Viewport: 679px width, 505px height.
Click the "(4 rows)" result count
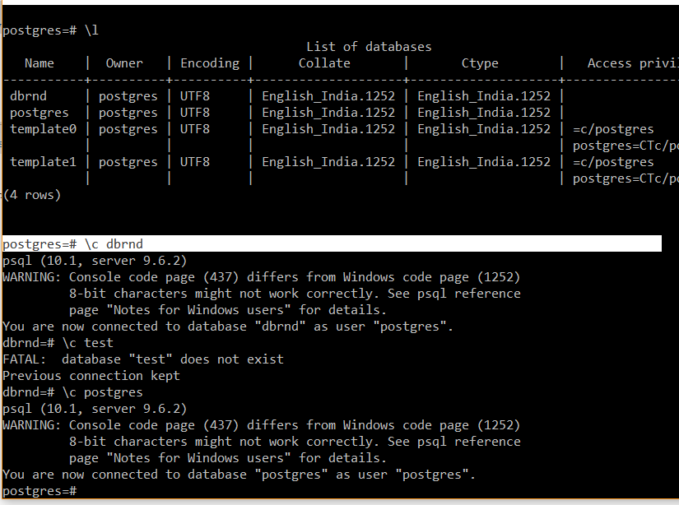click(x=32, y=195)
